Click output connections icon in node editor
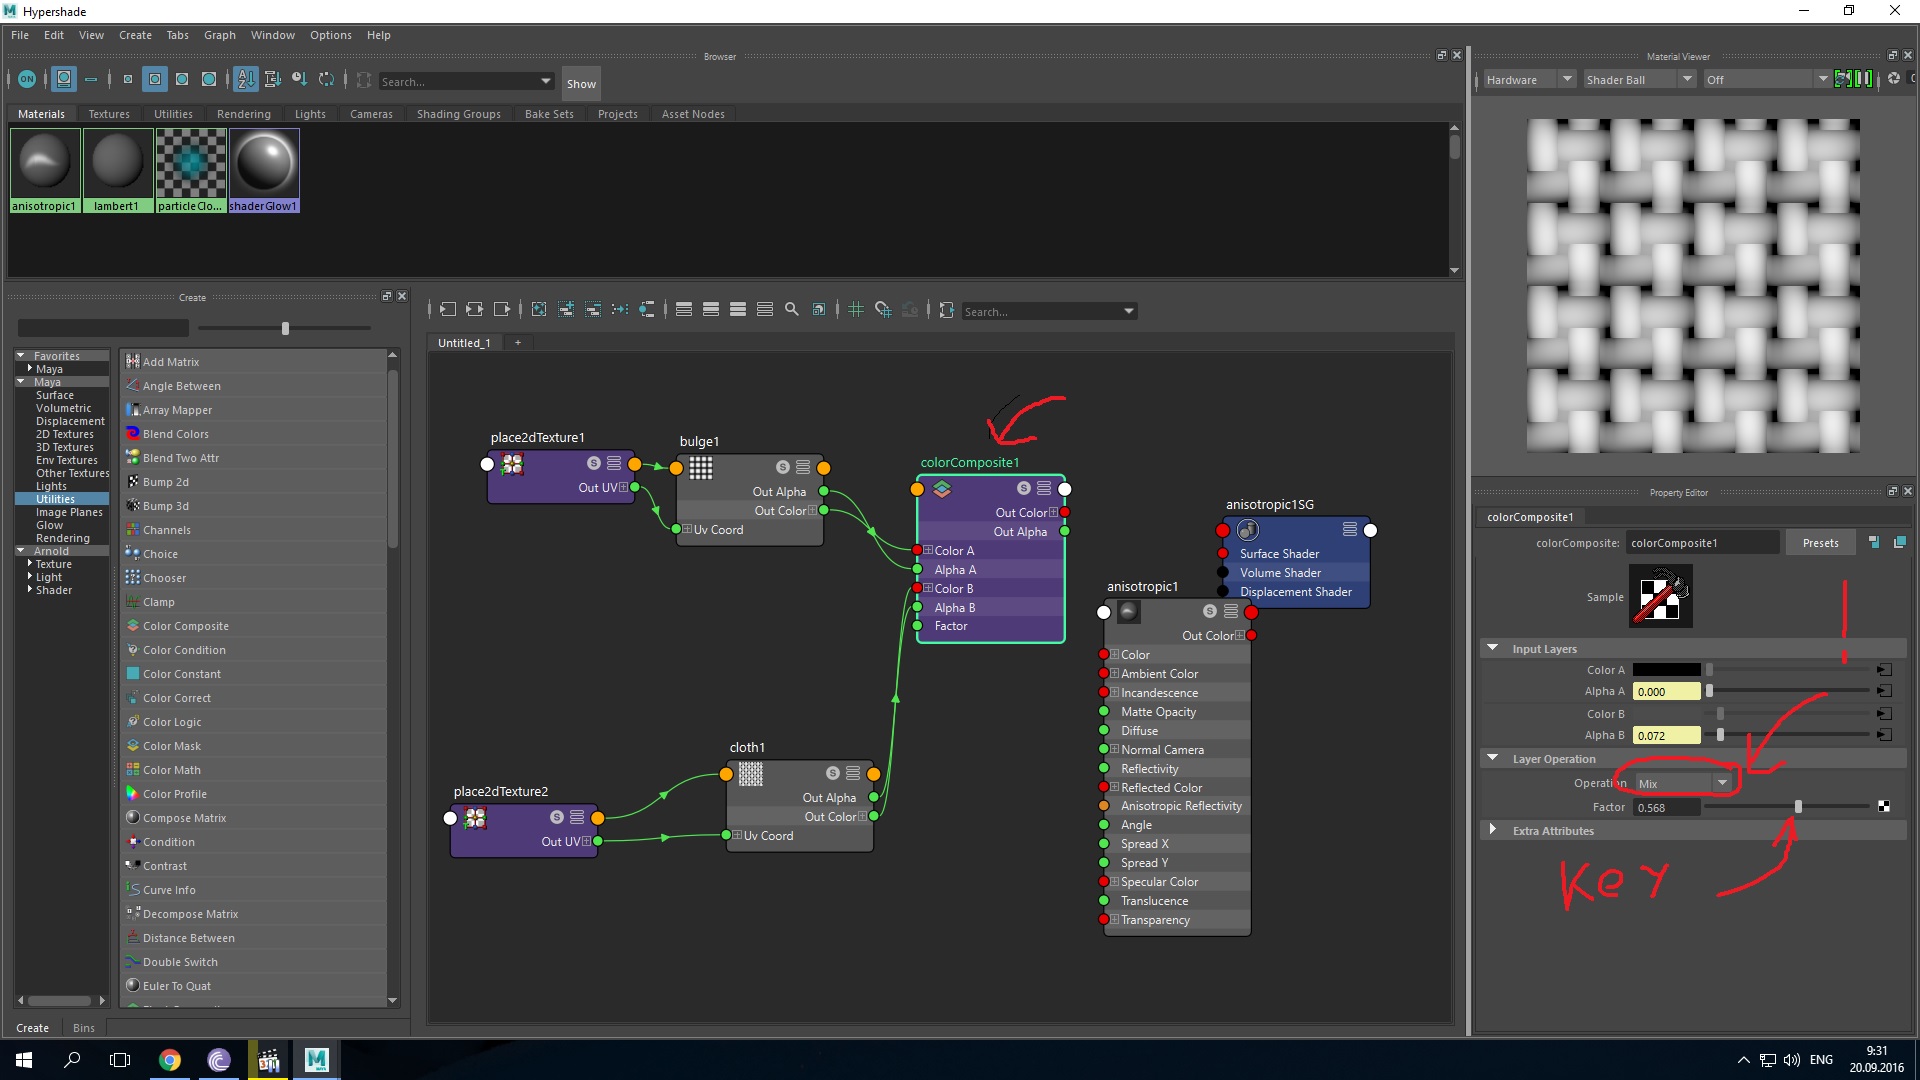 pos(502,310)
